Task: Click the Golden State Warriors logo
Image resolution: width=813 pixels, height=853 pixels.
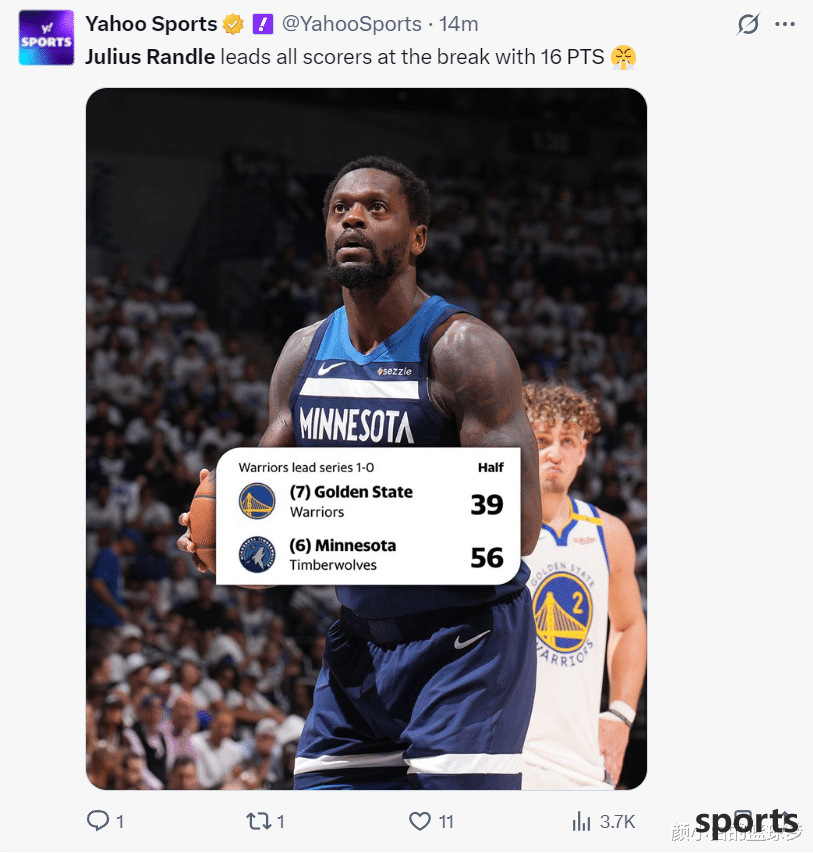Action: point(257,501)
